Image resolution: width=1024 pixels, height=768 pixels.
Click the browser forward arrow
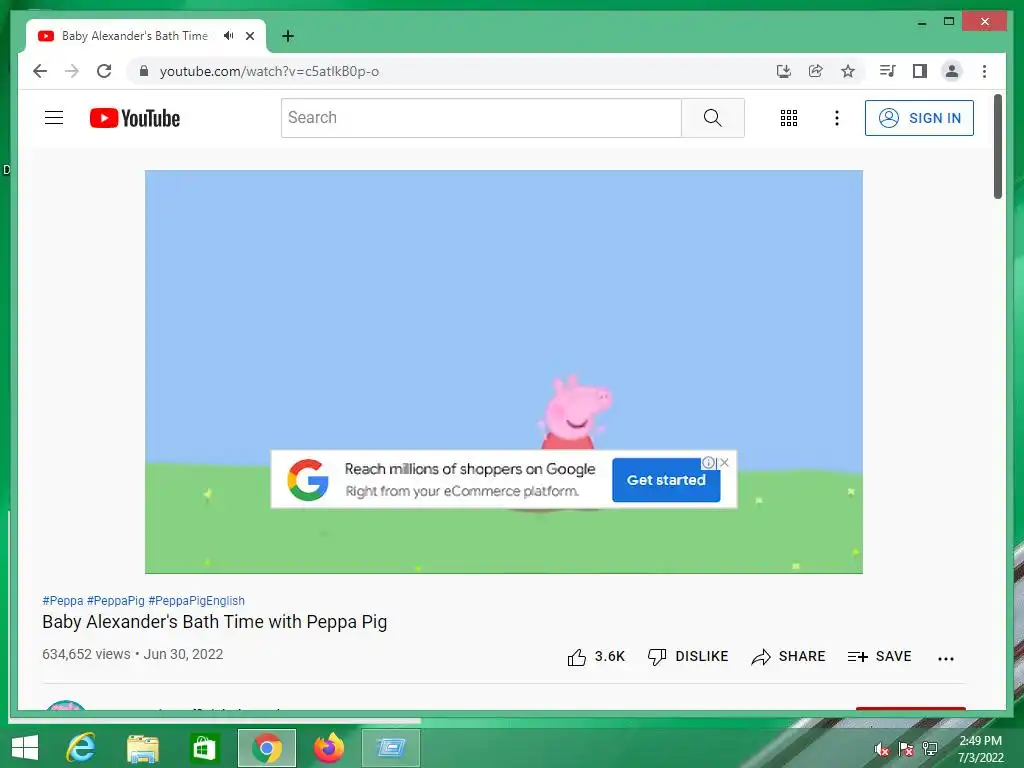pos(72,71)
